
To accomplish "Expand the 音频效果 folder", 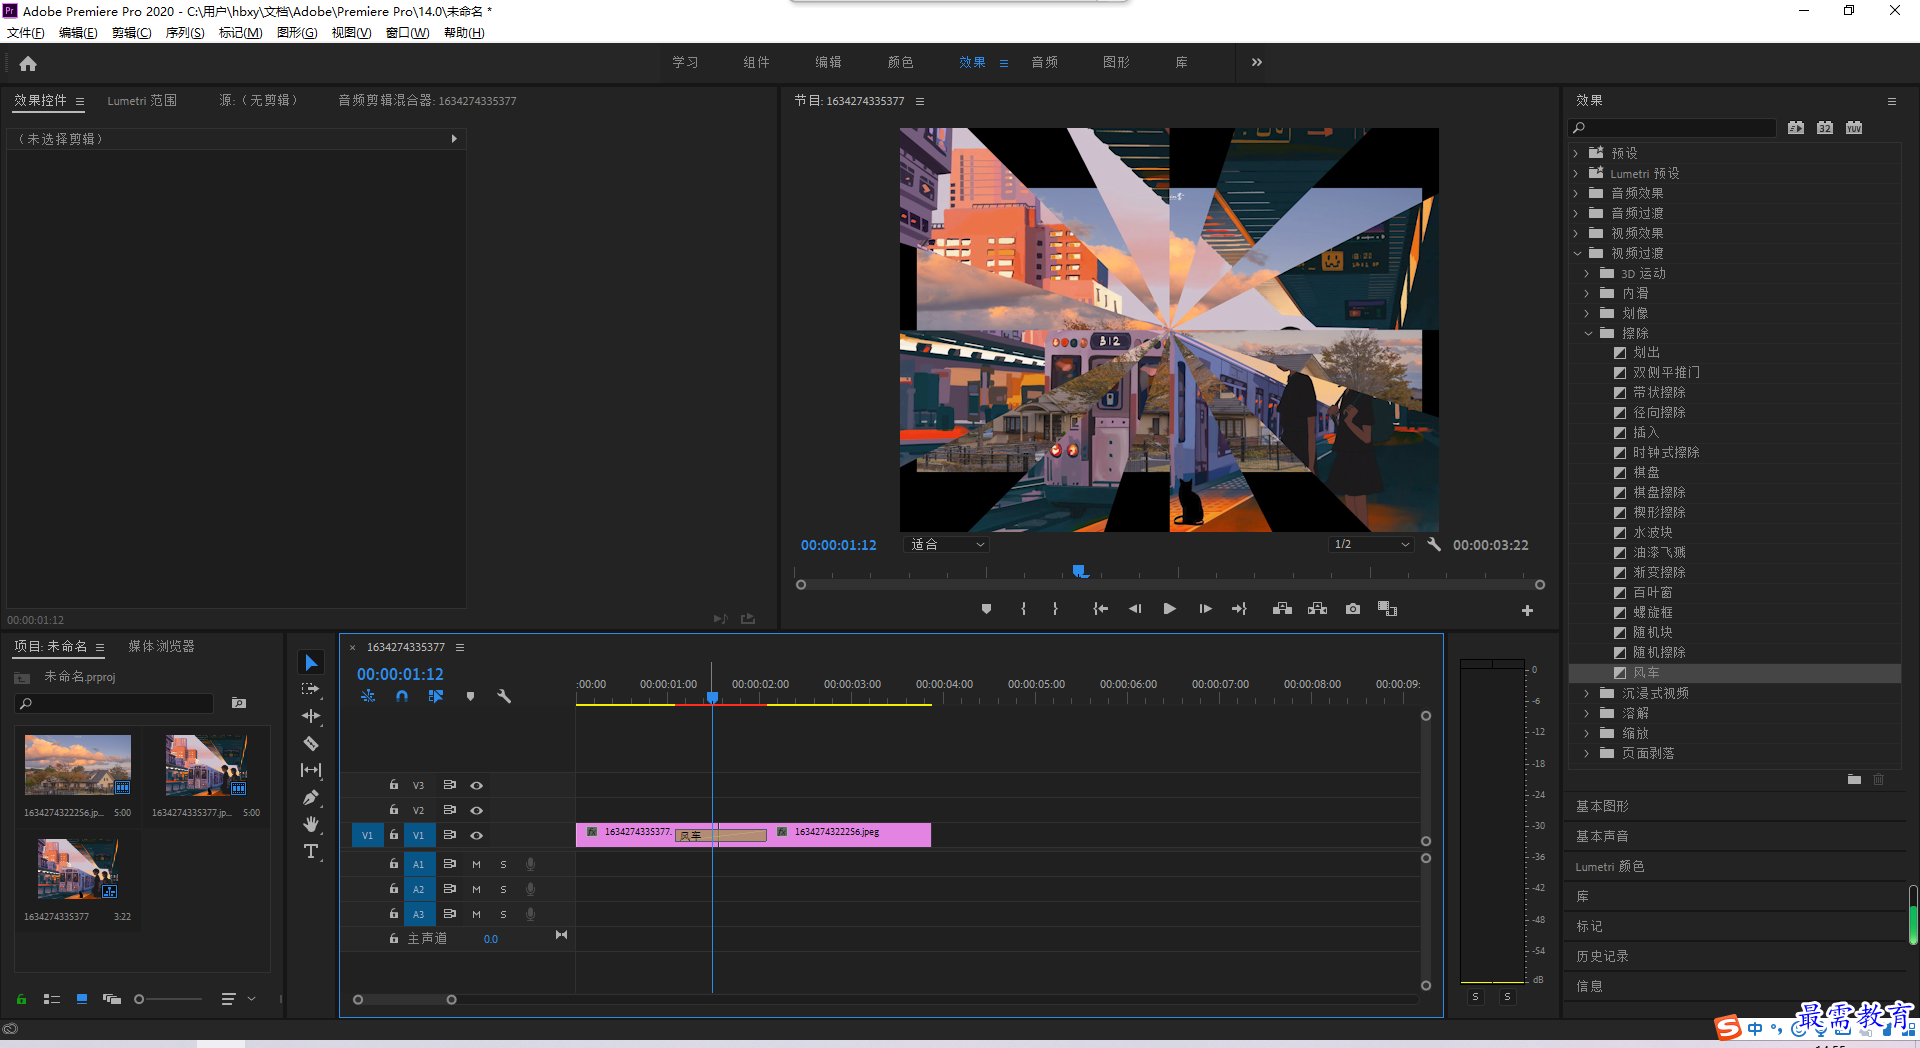I will coord(1576,193).
